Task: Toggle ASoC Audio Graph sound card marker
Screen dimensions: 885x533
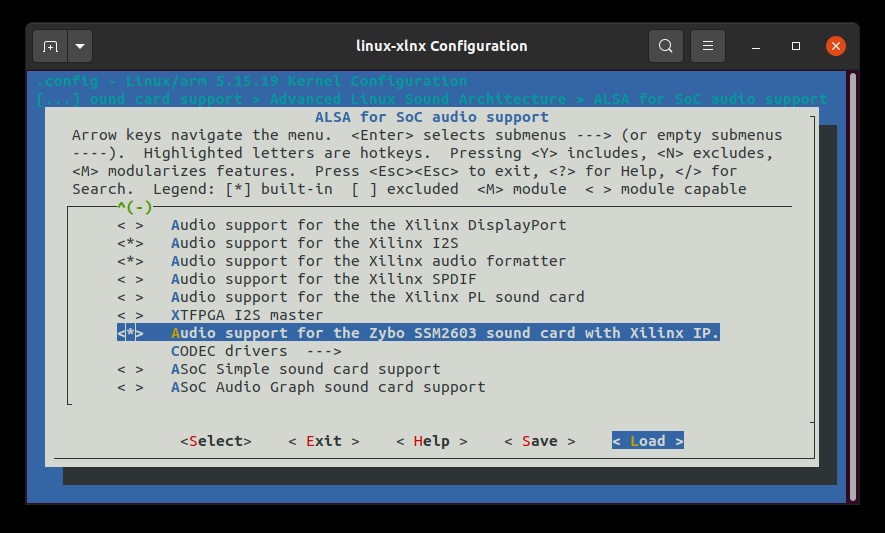Action: point(130,387)
